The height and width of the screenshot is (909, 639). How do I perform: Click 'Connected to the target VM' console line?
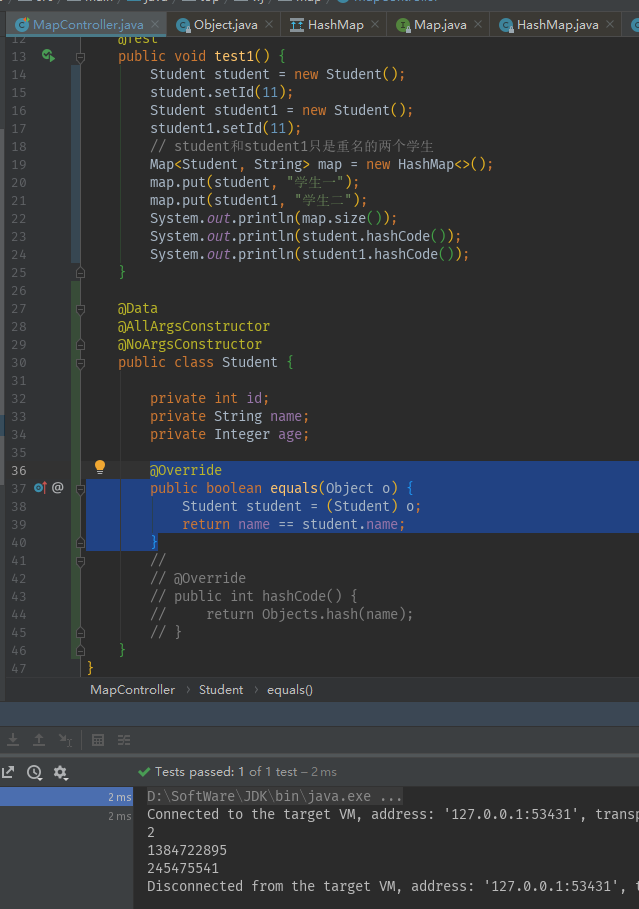[393, 814]
